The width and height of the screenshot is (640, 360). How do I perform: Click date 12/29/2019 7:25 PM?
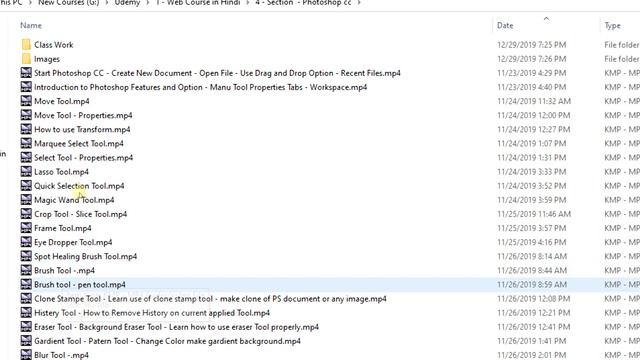tap(531, 44)
